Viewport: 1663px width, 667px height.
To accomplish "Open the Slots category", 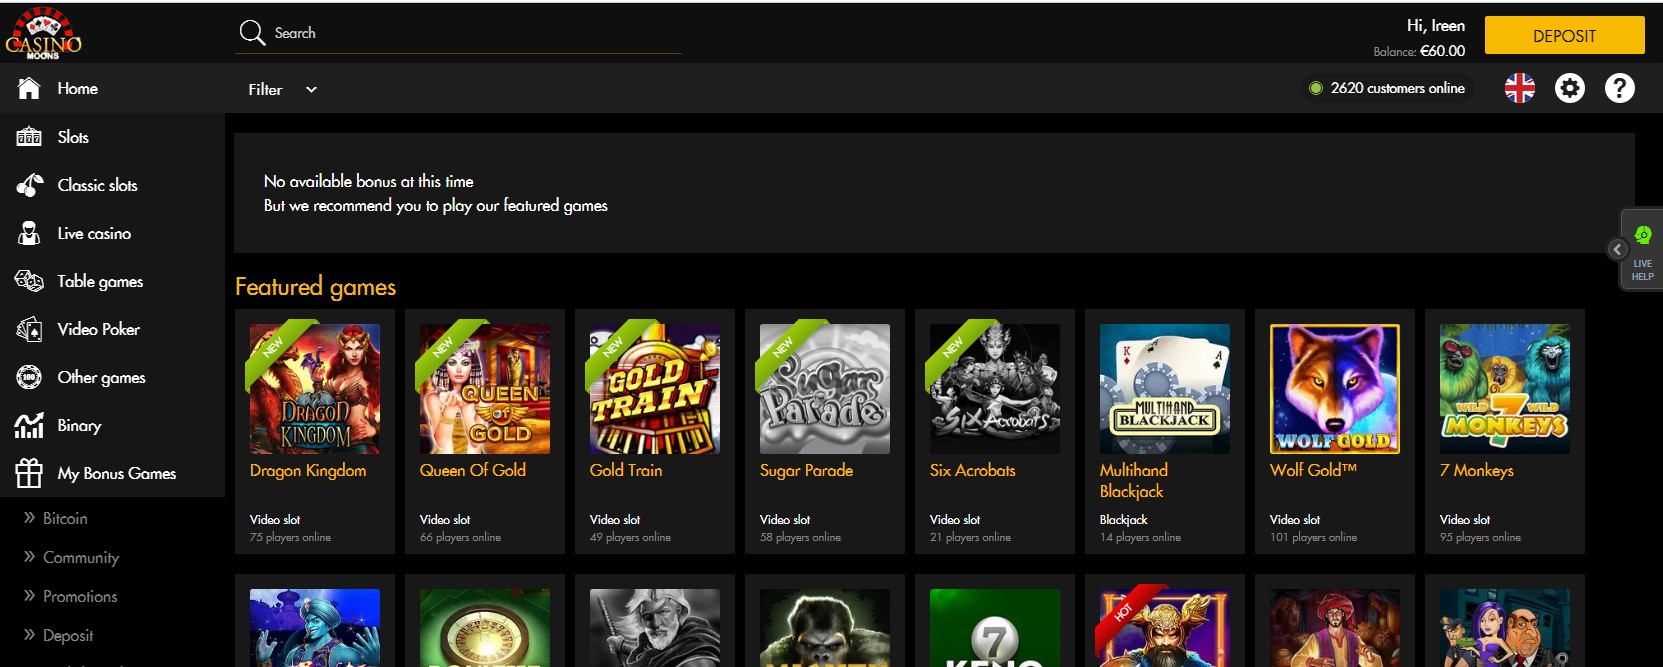I will 73,137.
